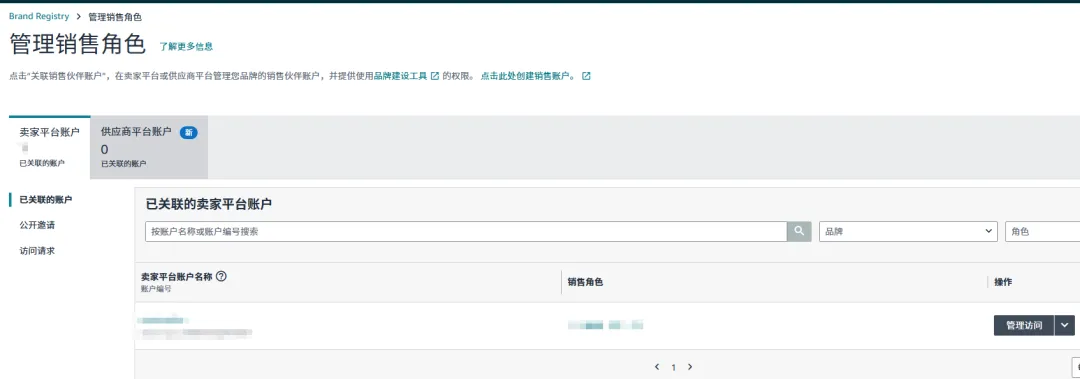The width and height of the screenshot is (1080, 379).
Task: Expand the 品牌 filter dropdown
Action: coord(908,232)
